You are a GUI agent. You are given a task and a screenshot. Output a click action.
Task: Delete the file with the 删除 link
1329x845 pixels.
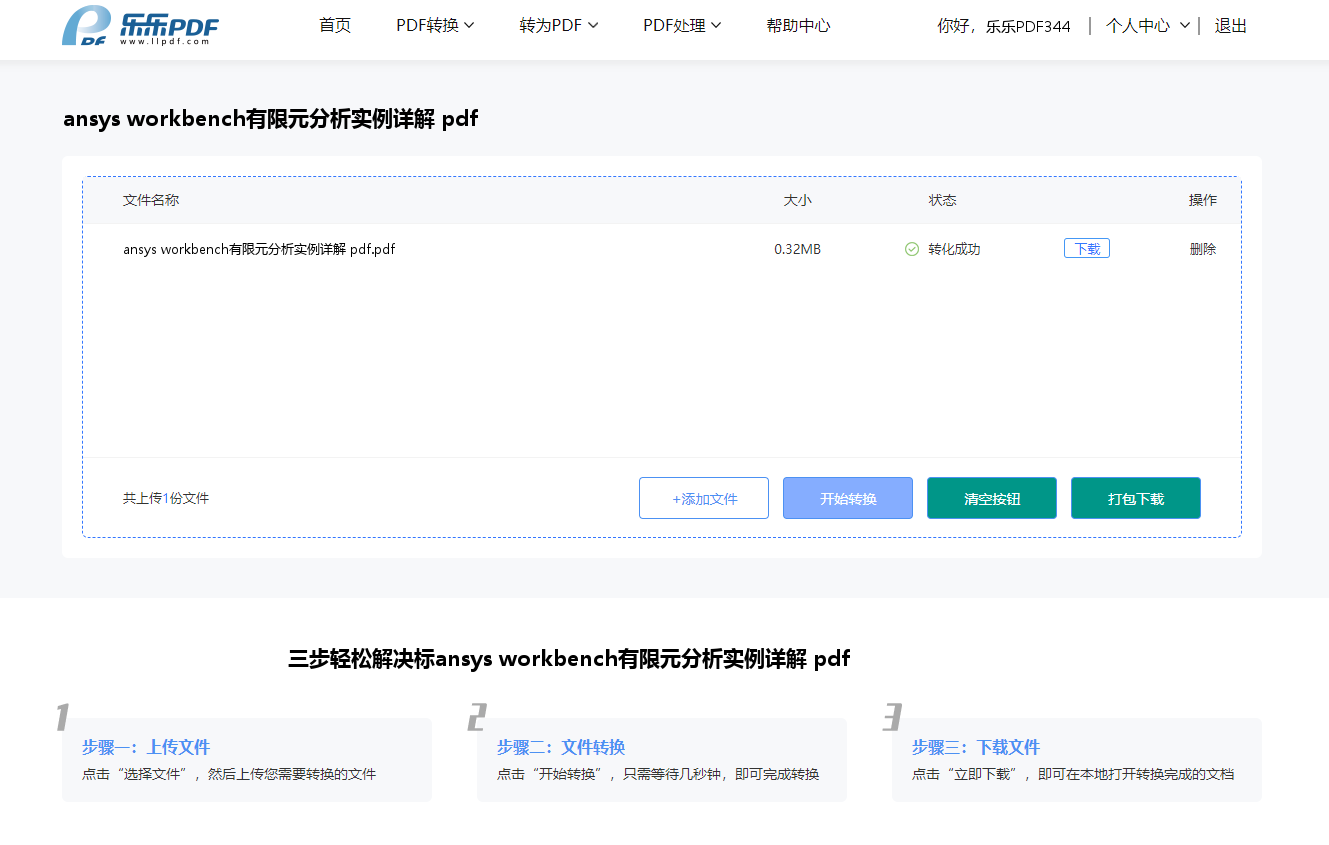tap(1203, 249)
